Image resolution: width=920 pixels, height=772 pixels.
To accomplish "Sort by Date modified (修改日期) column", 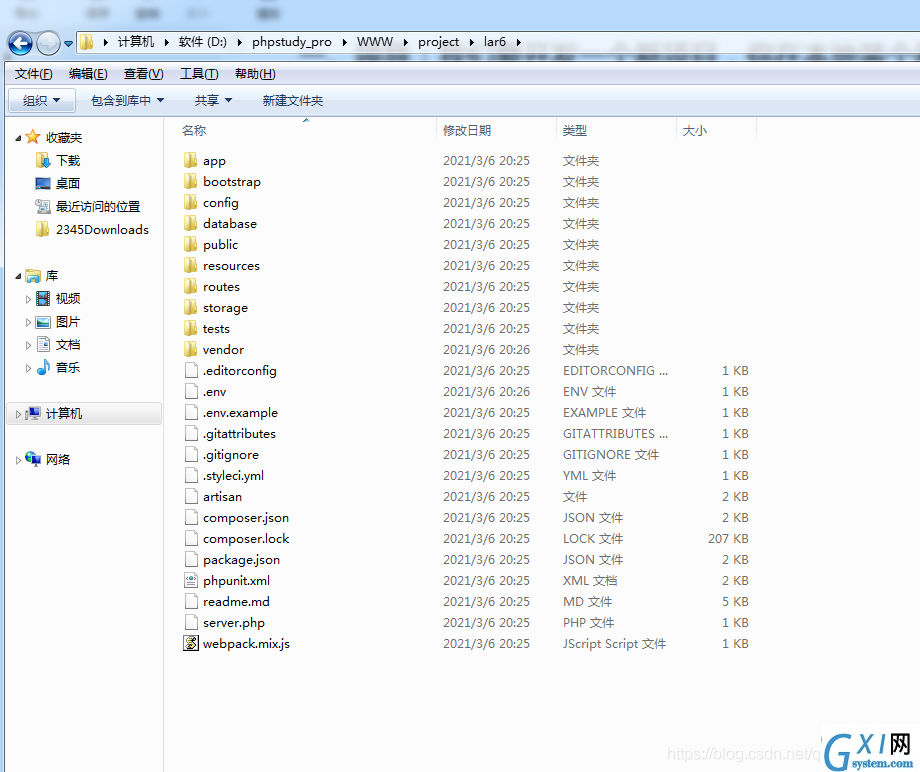I will (x=467, y=130).
